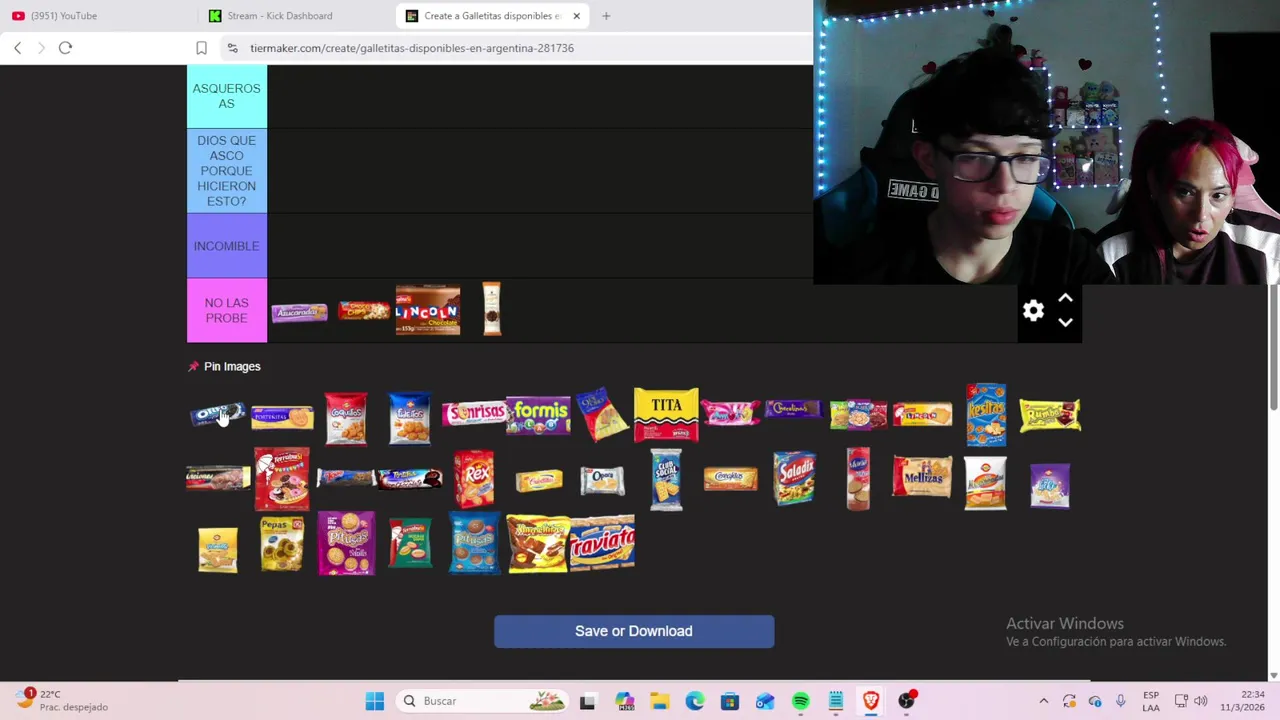Image resolution: width=1280 pixels, height=720 pixels.
Task: Go back with the browser back arrow
Action: point(17,47)
